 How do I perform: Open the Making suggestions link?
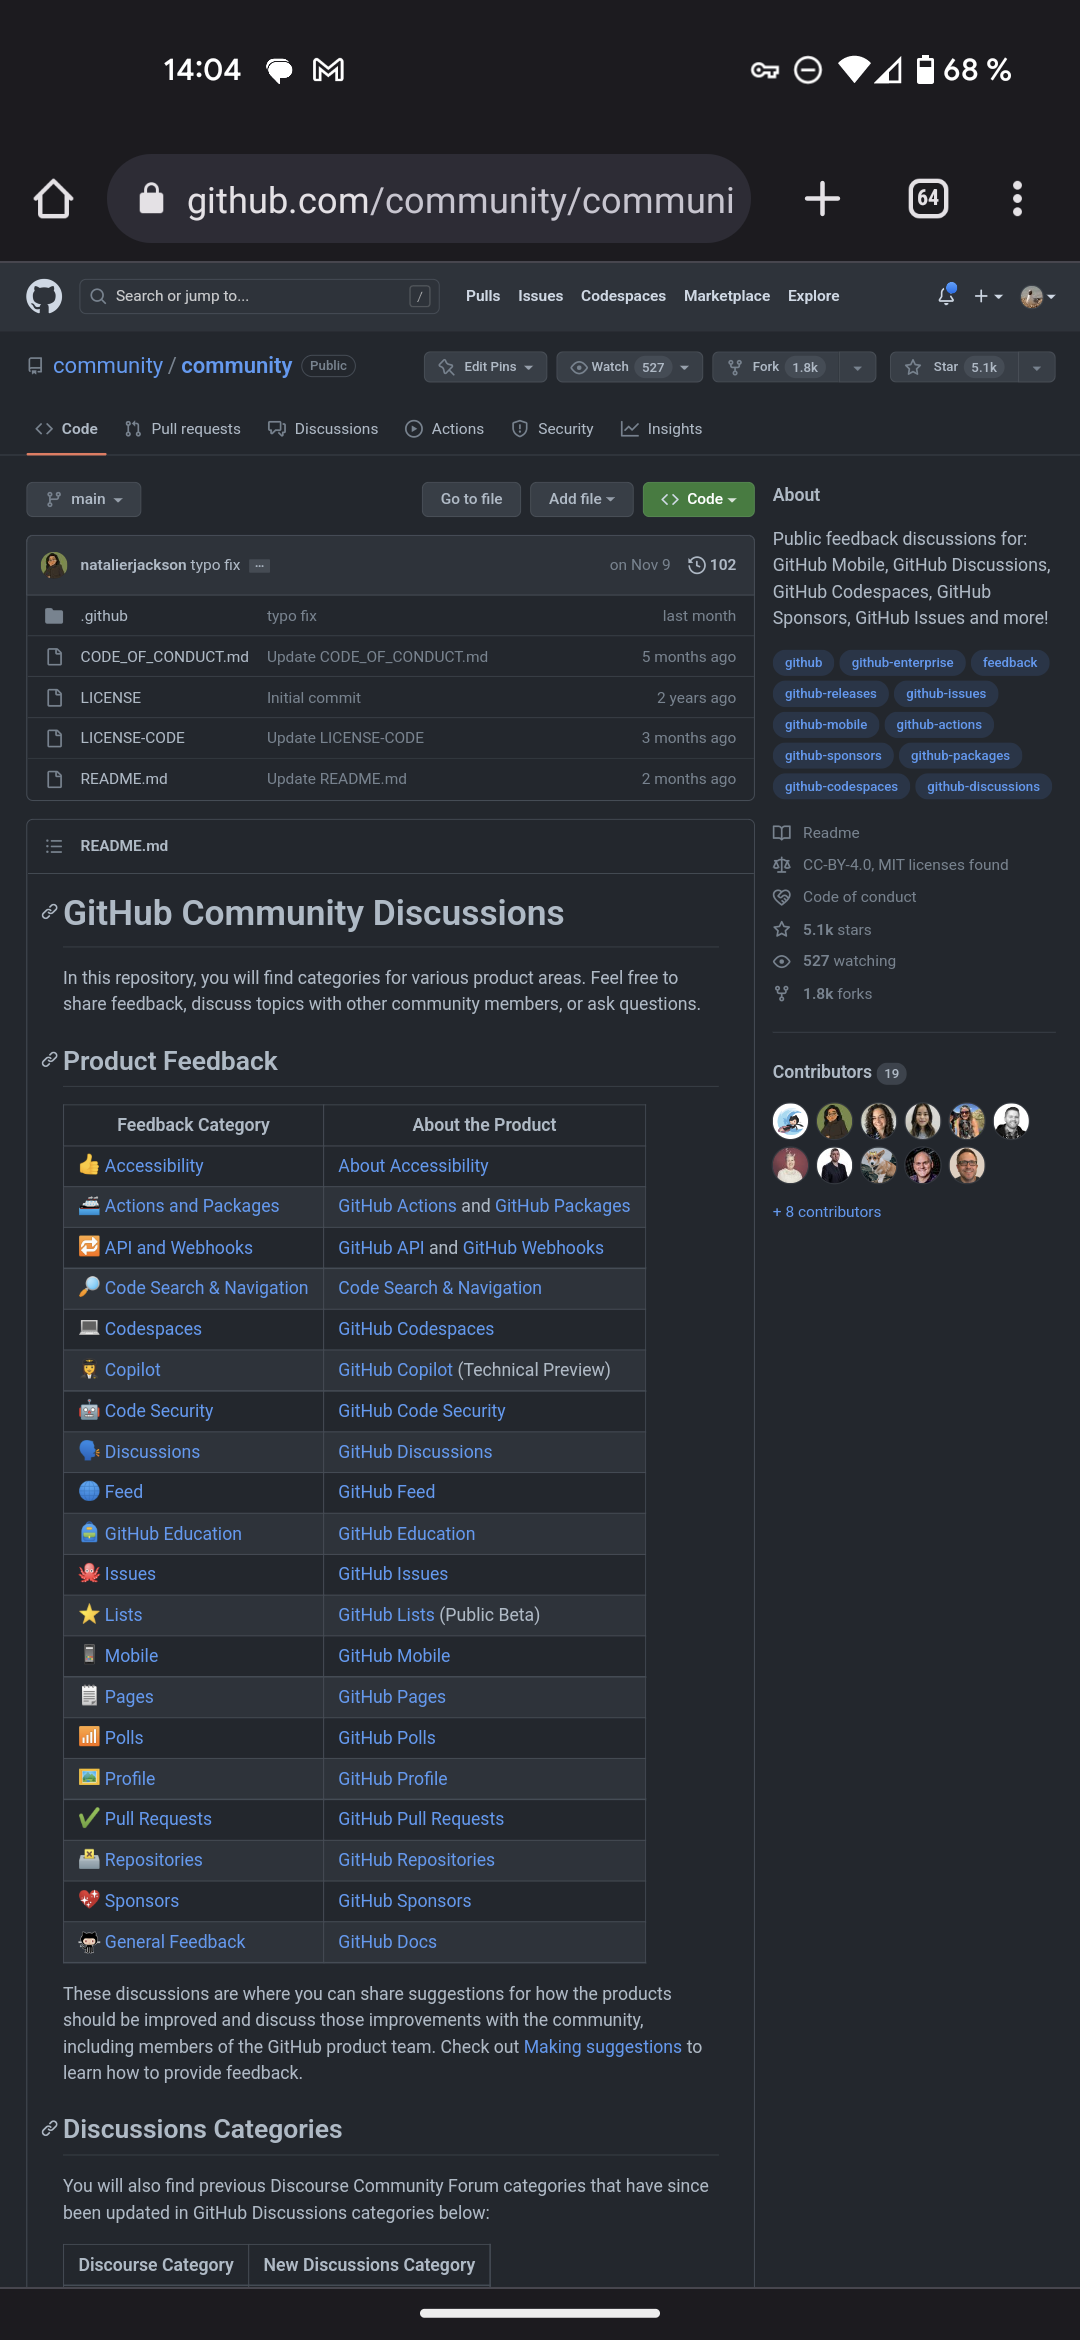(x=603, y=2047)
